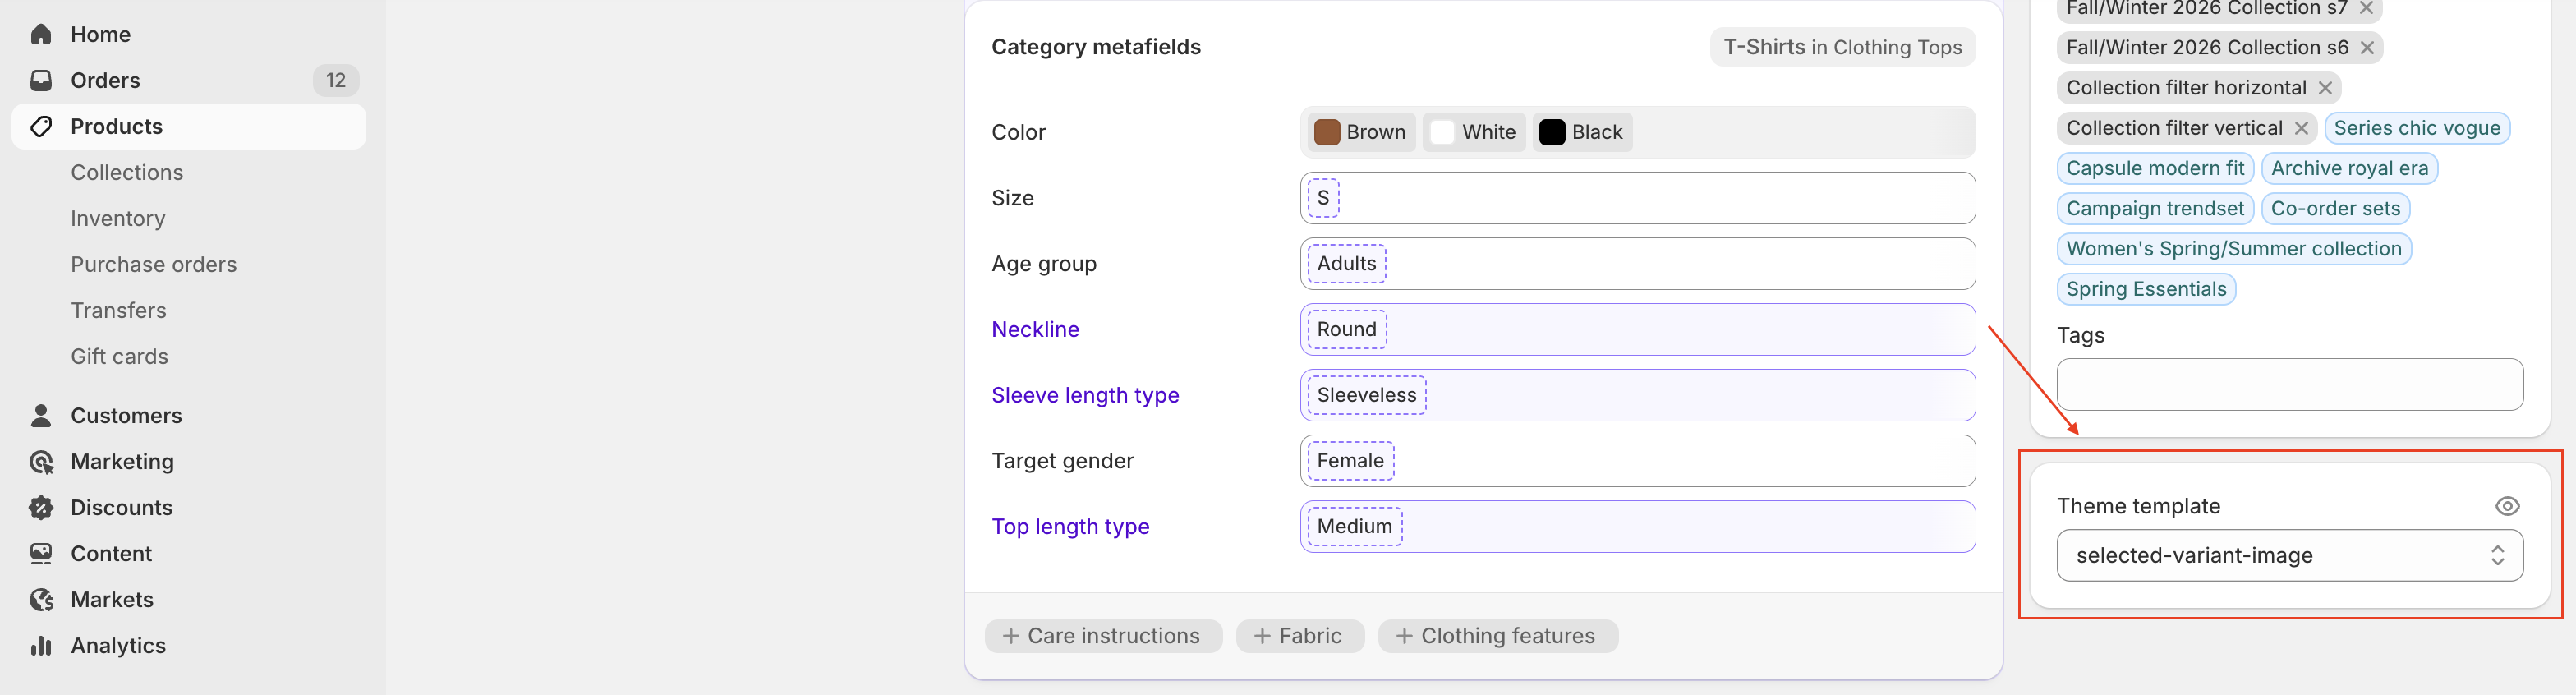
Task: Click the Neckline field with Round
Action: [x=1637, y=329]
